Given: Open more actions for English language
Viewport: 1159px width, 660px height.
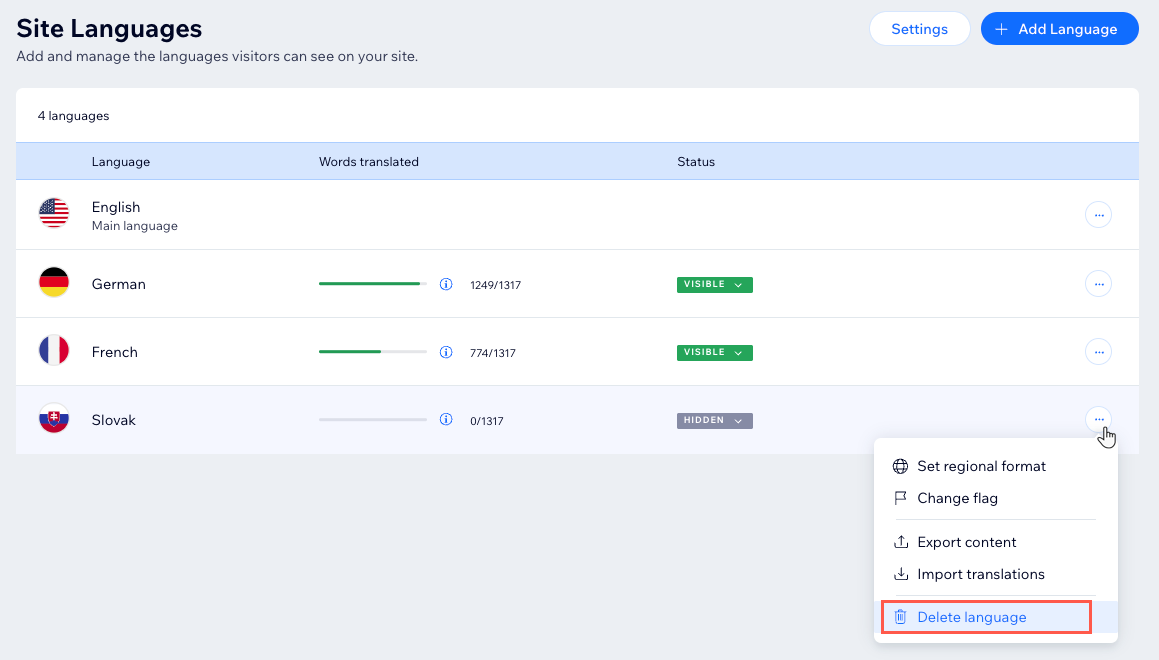Looking at the screenshot, I should coord(1098,214).
